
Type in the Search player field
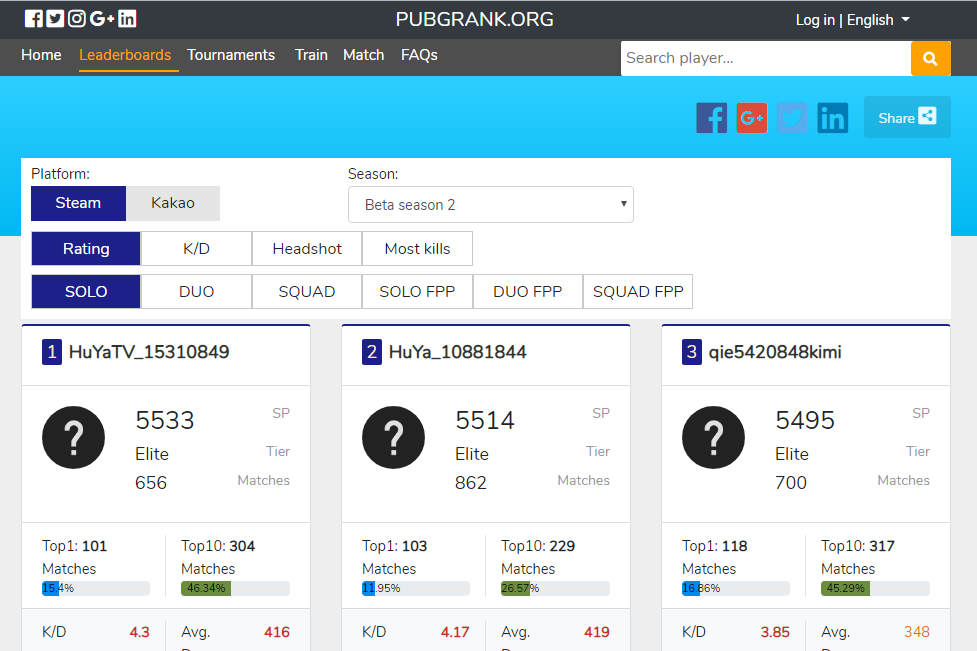(x=765, y=58)
